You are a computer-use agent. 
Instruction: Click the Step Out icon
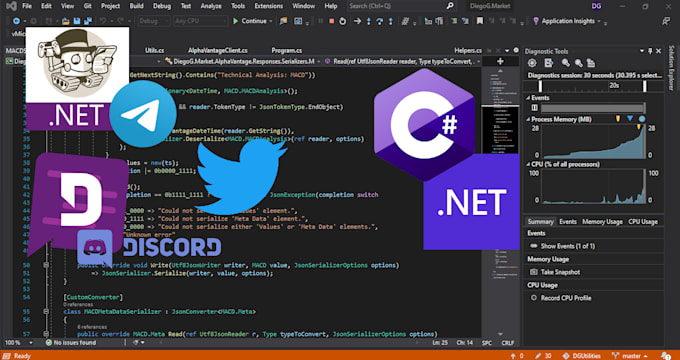pyautogui.click(x=392, y=21)
